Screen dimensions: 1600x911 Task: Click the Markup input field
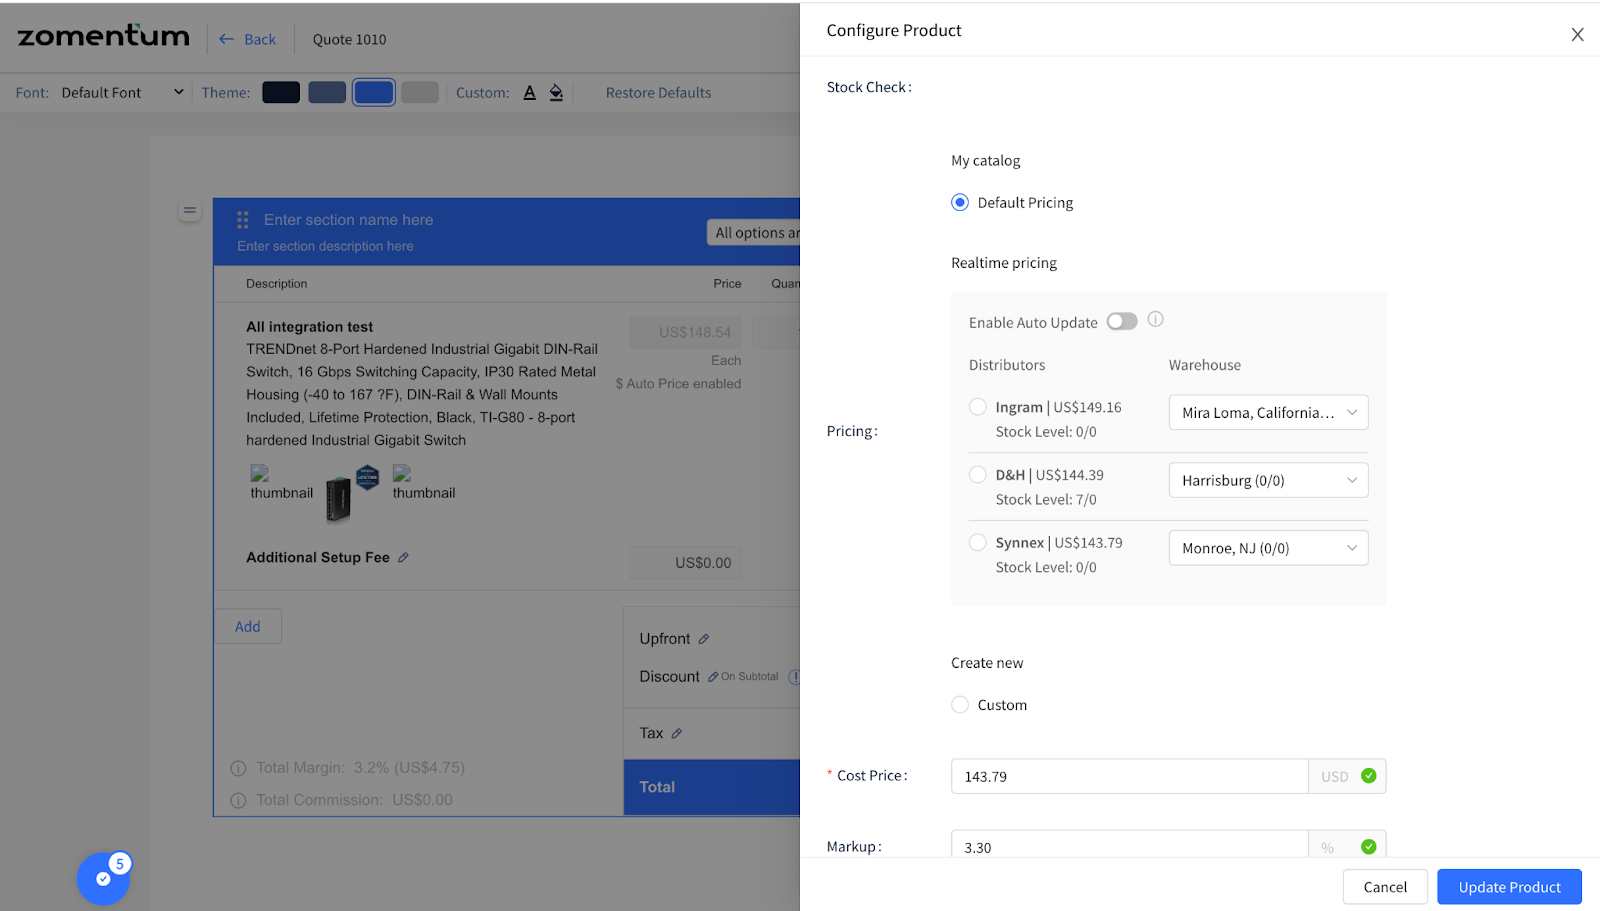click(1129, 845)
